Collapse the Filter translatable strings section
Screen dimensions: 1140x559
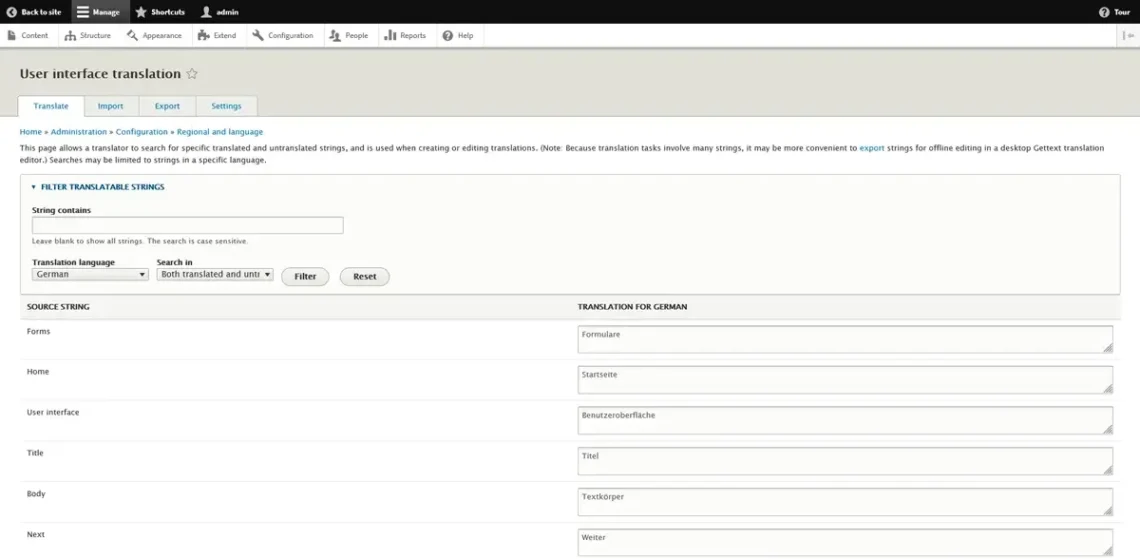coord(97,187)
